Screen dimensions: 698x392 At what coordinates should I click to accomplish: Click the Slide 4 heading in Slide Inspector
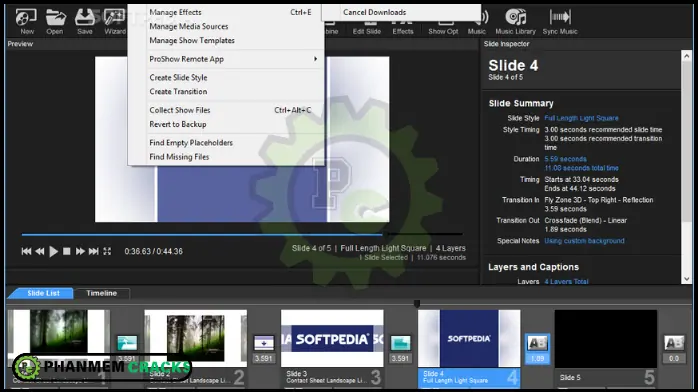point(513,65)
